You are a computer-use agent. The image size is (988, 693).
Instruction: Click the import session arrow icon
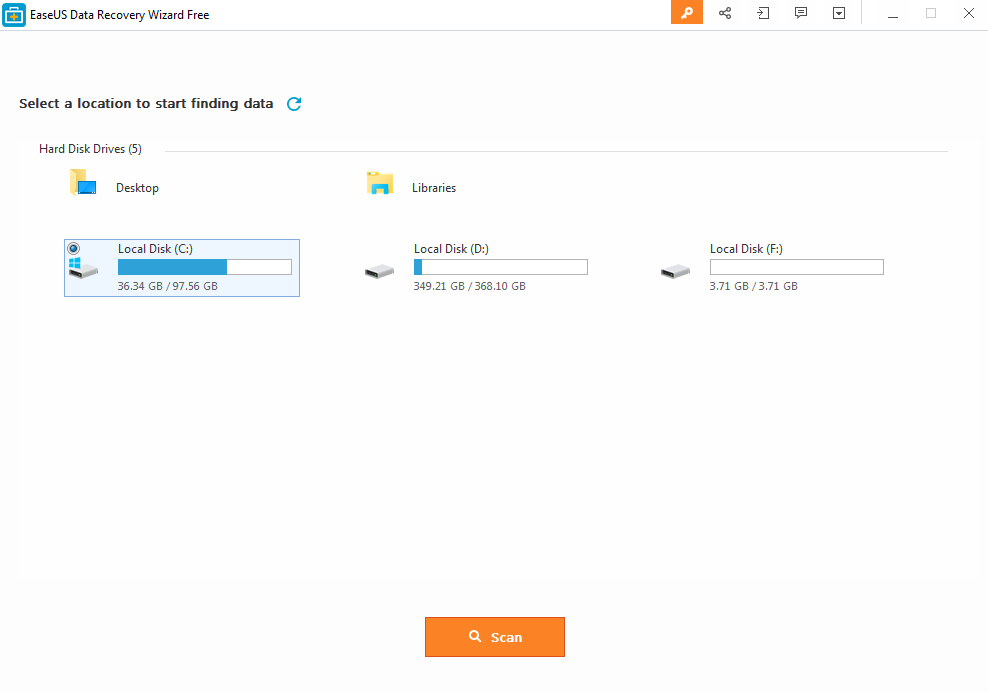click(x=763, y=13)
